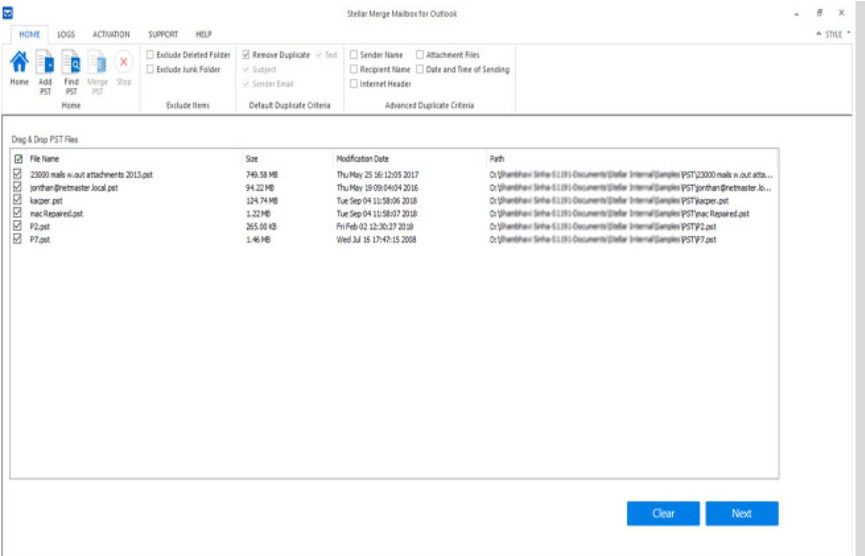The width and height of the screenshot is (865, 556).
Task: Switch to the LOGS tab
Action: click(66, 34)
